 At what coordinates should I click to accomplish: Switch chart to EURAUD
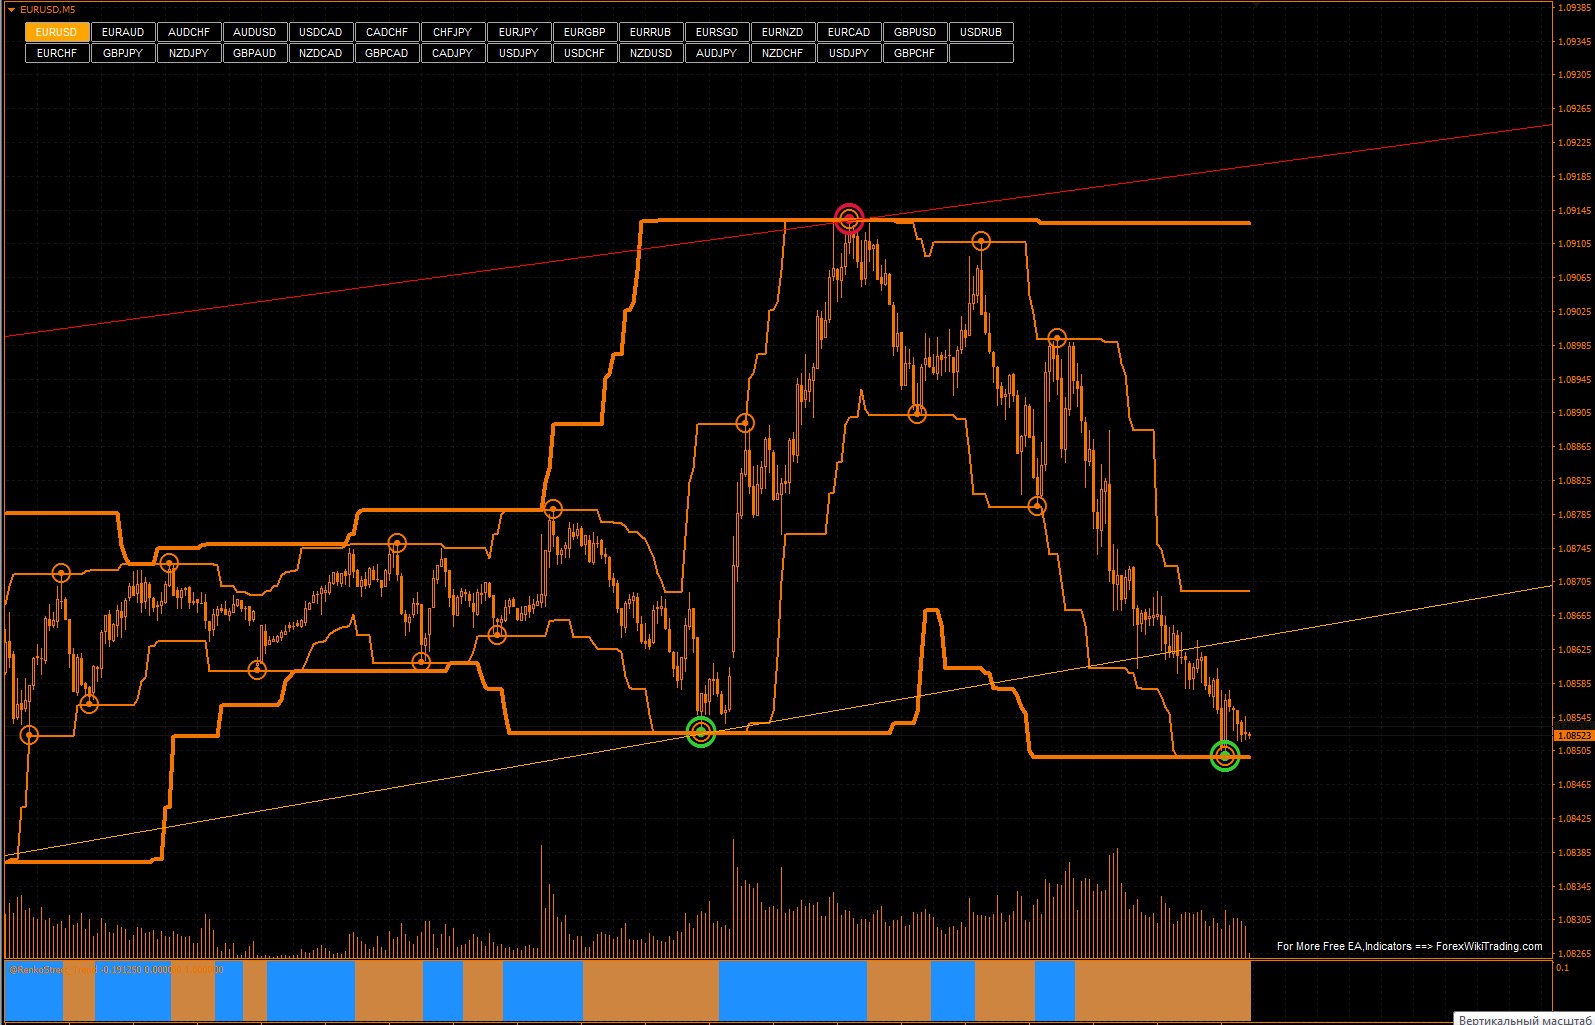122,32
